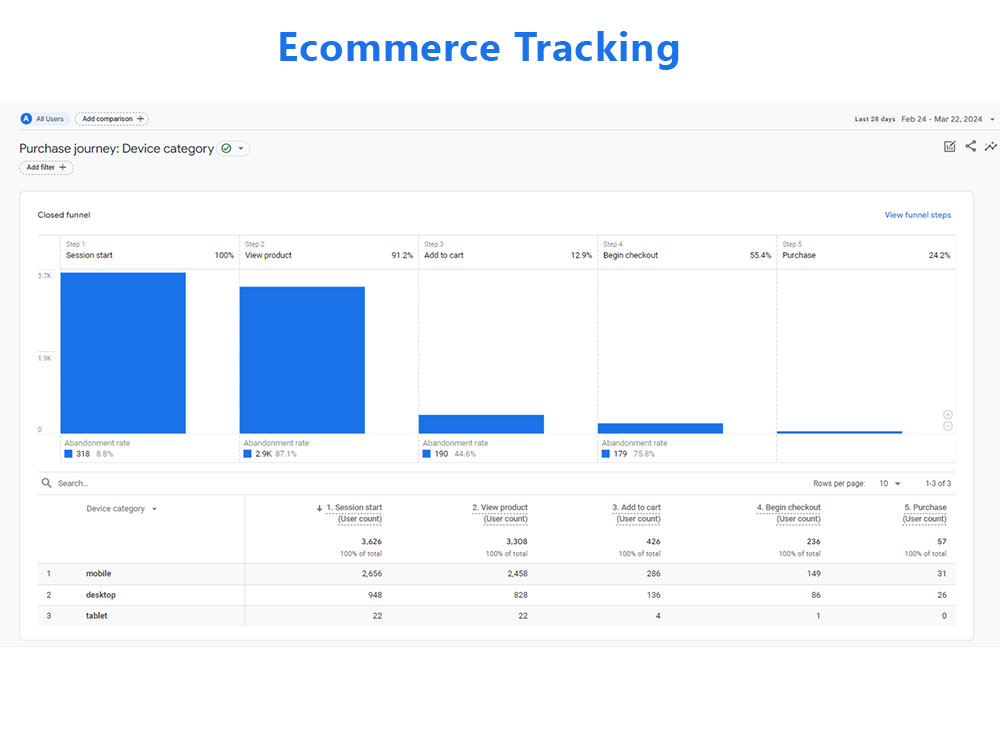Viewport: 1000px width, 750px height.
Task: Click total begin checkout value 236
Action: click(814, 541)
